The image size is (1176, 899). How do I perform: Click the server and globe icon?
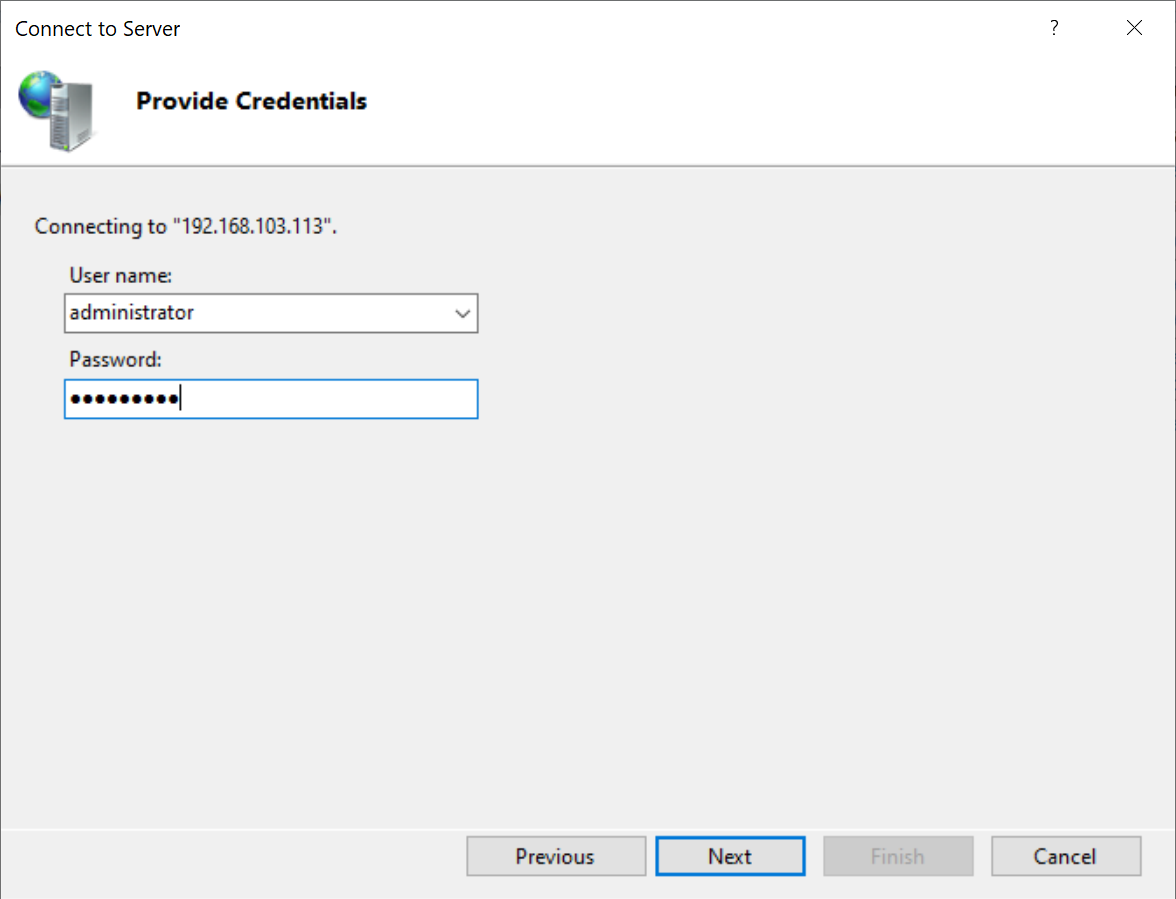tap(57, 109)
